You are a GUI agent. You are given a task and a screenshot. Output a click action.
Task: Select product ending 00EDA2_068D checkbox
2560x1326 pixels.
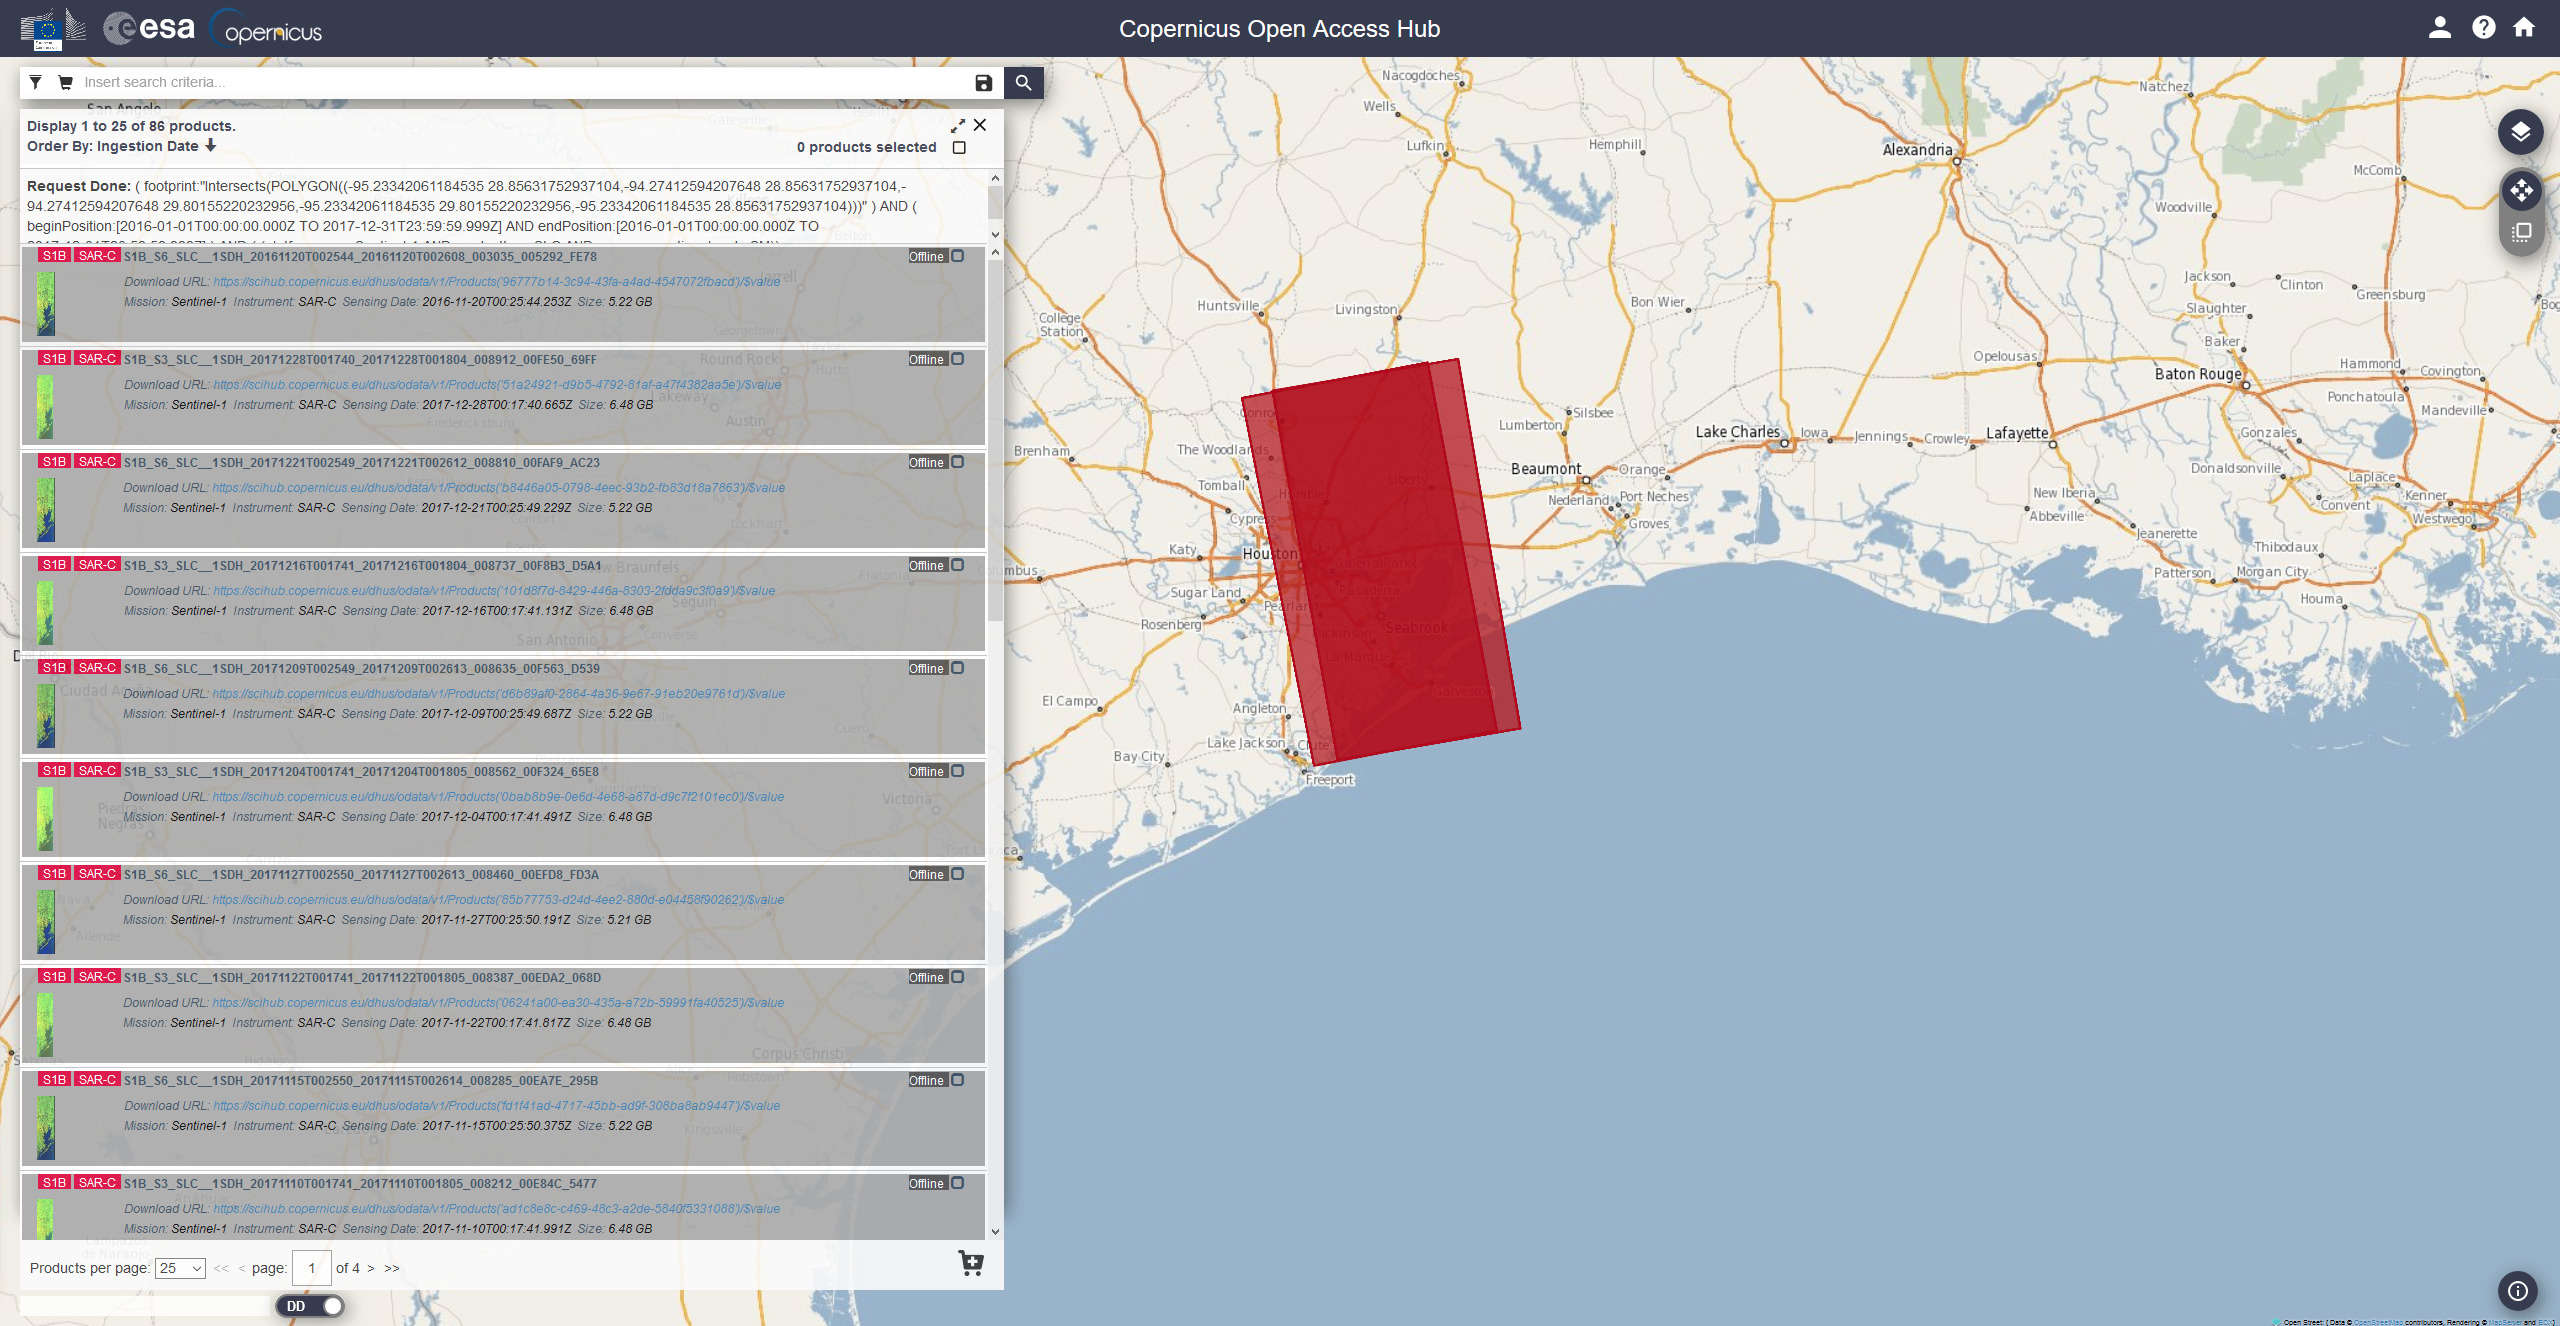pos(958,977)
